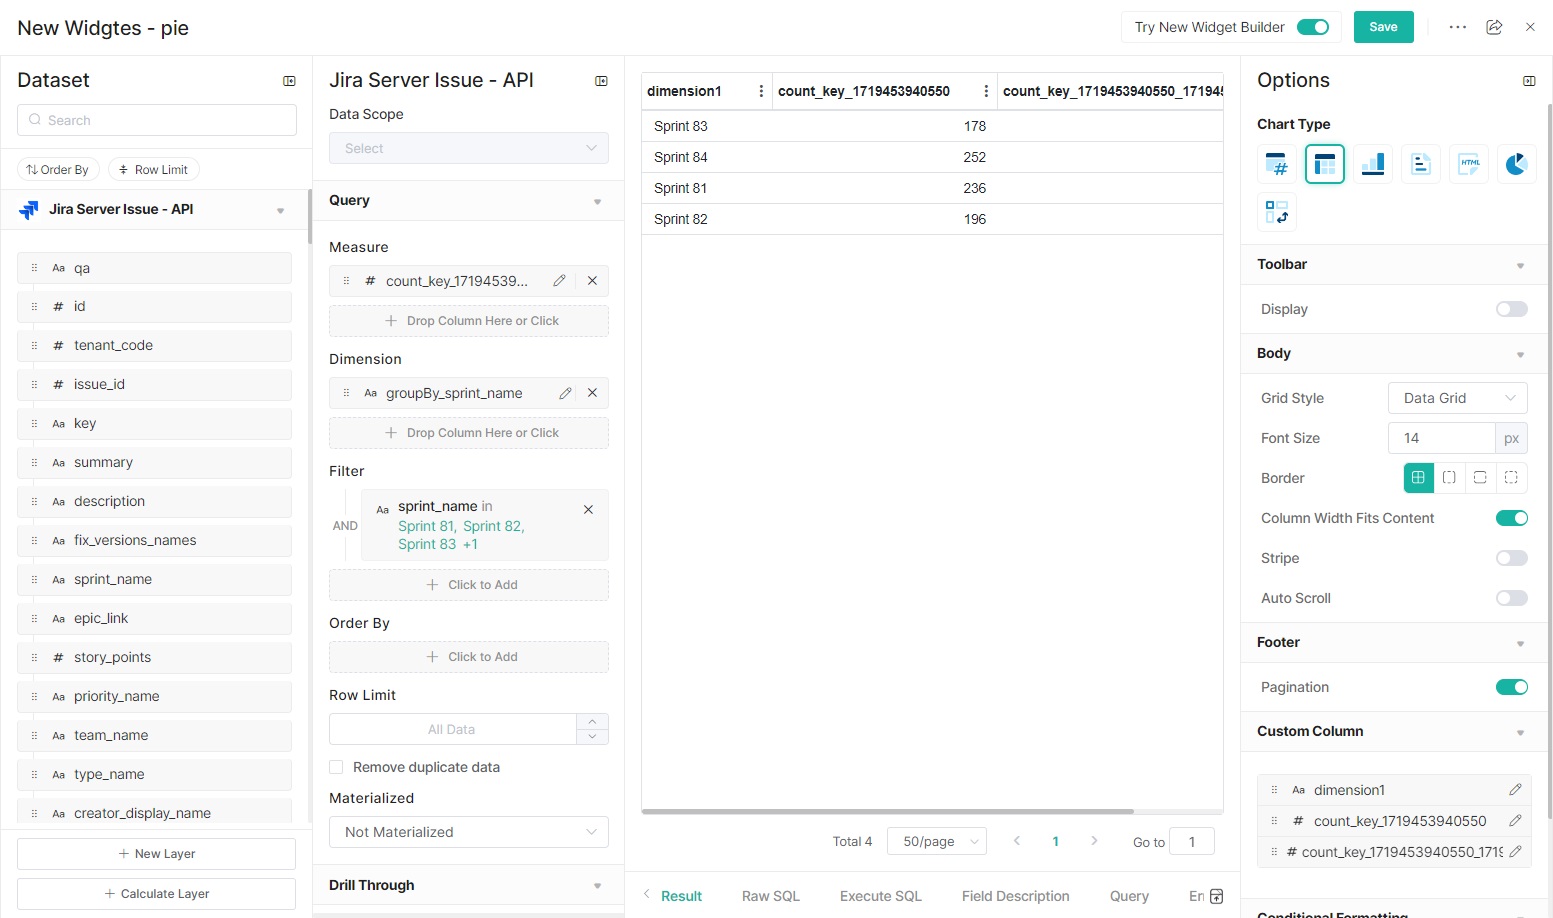The width and height of the screenshot is (1553, 918).
Task: Switch to the Raw SQL tab
Action: tap(770, 896)
